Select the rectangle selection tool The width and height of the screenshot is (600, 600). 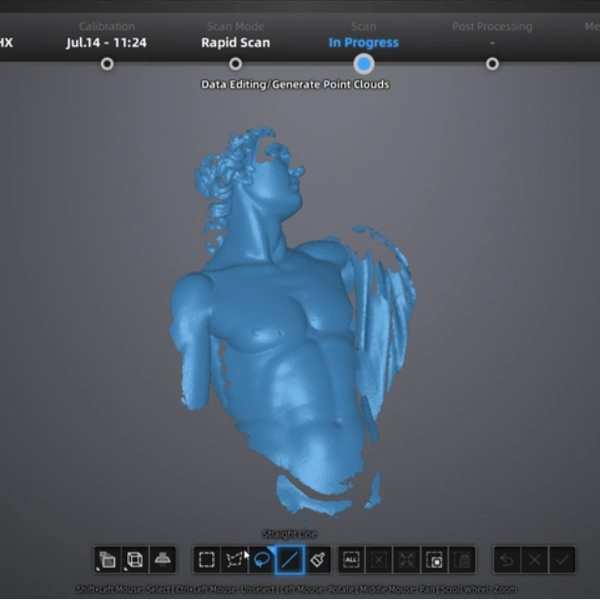tap(207, 560)
